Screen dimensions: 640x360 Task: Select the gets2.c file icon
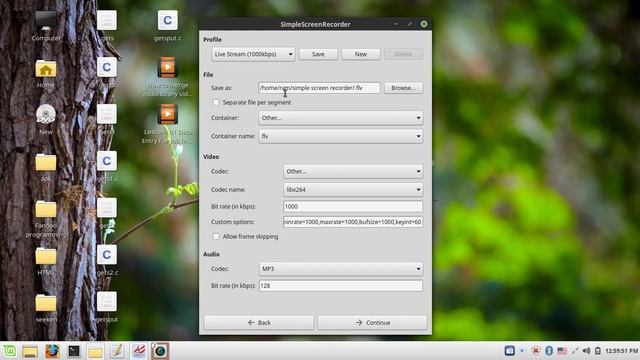click(x=107, y=255)
